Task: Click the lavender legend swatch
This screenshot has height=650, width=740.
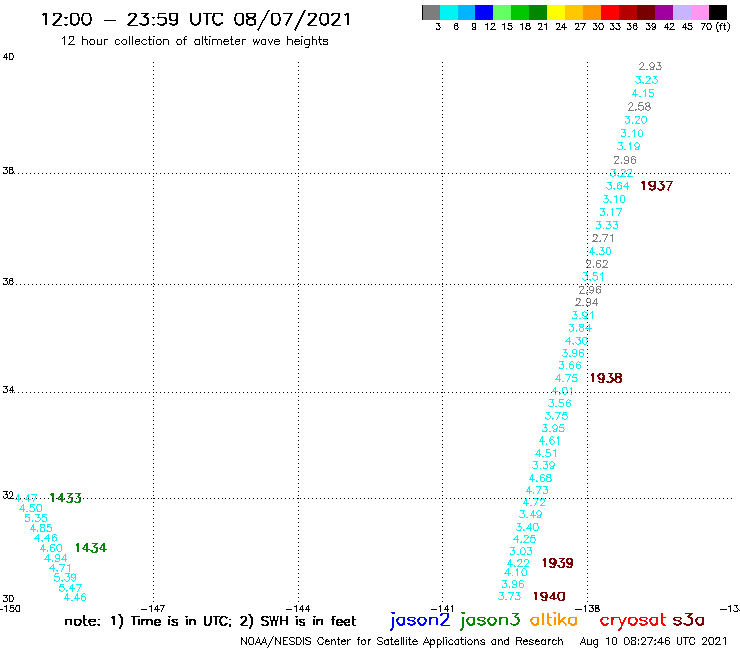Action: click(681, 12)
